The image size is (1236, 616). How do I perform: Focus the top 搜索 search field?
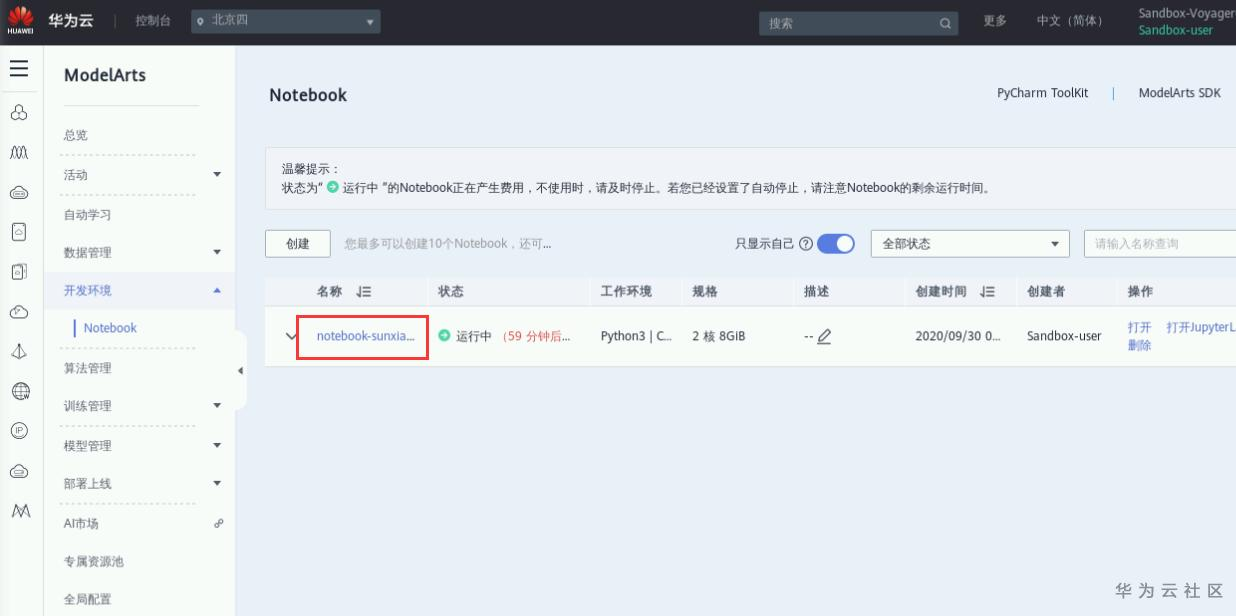858,23
